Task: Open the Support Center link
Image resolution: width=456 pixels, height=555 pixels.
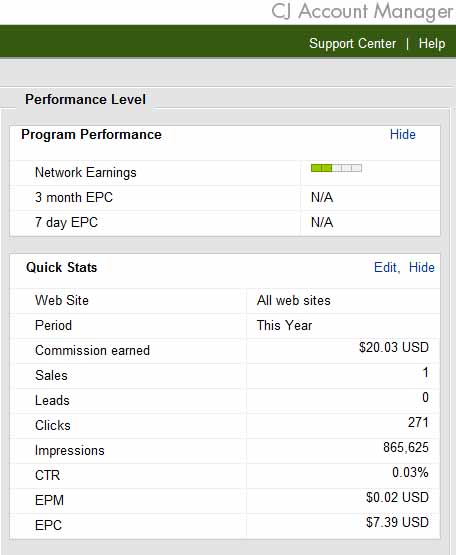Action: click(x=353, y=44)
